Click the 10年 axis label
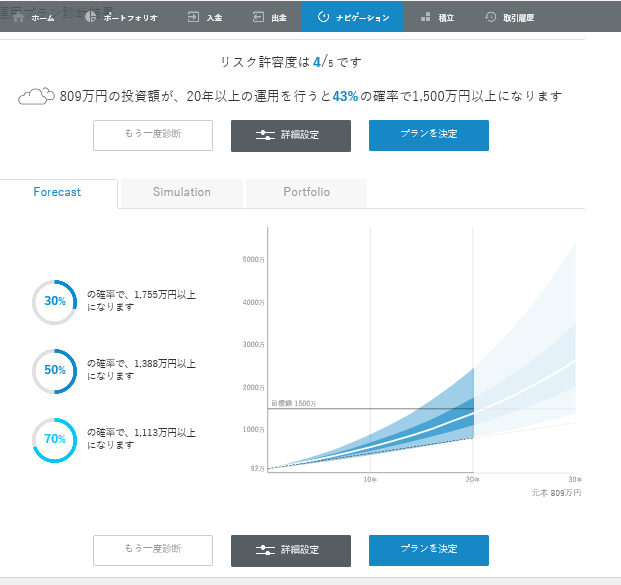This screenshot has height=585, width=621. coord(370,480)
